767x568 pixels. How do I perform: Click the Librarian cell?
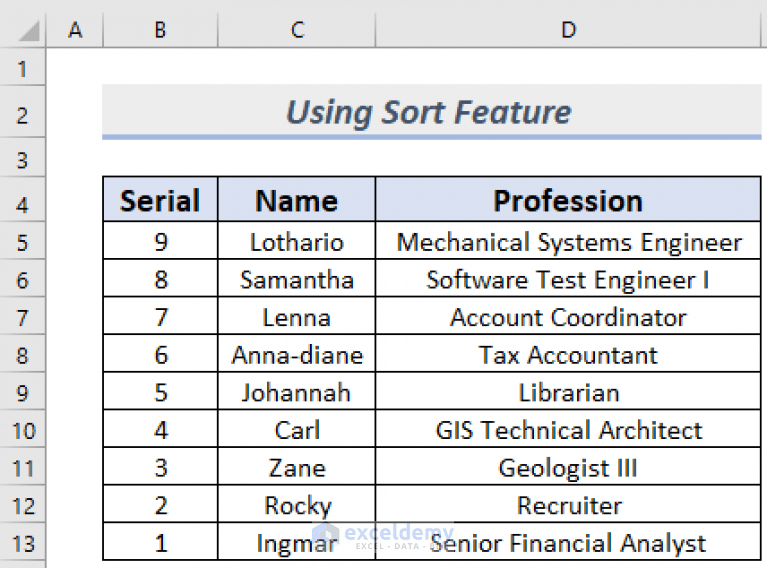pos(568,393)
